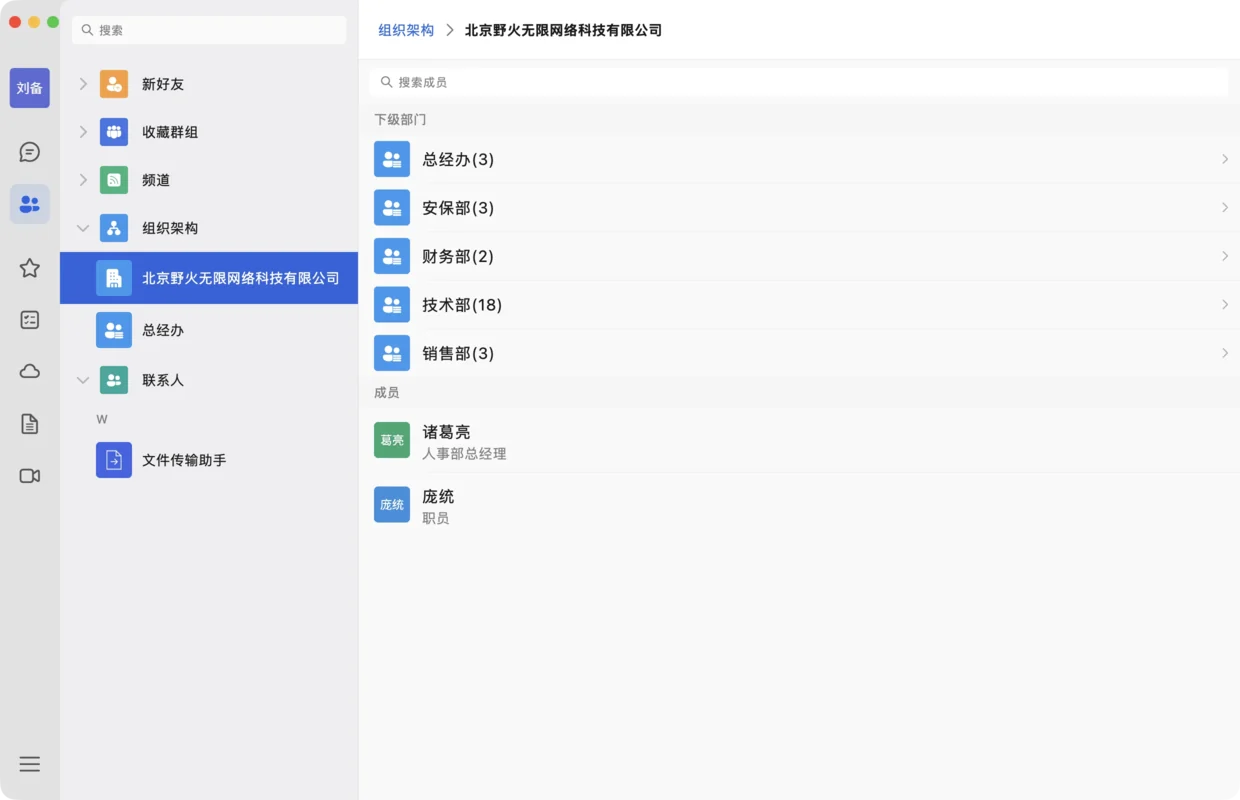Image resolution: width=1240 pixels, height=800 pixels.
Task: Focus the 搜索 search box in sidebar
Action: coord(209,30)
